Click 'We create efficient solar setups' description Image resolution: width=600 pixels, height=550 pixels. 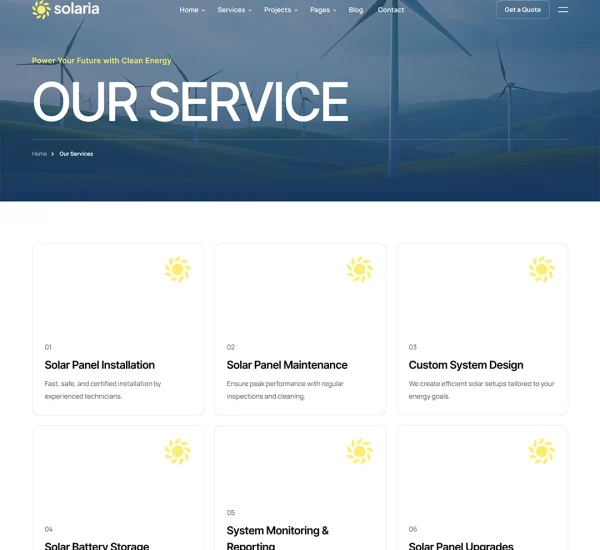[481, 390]
